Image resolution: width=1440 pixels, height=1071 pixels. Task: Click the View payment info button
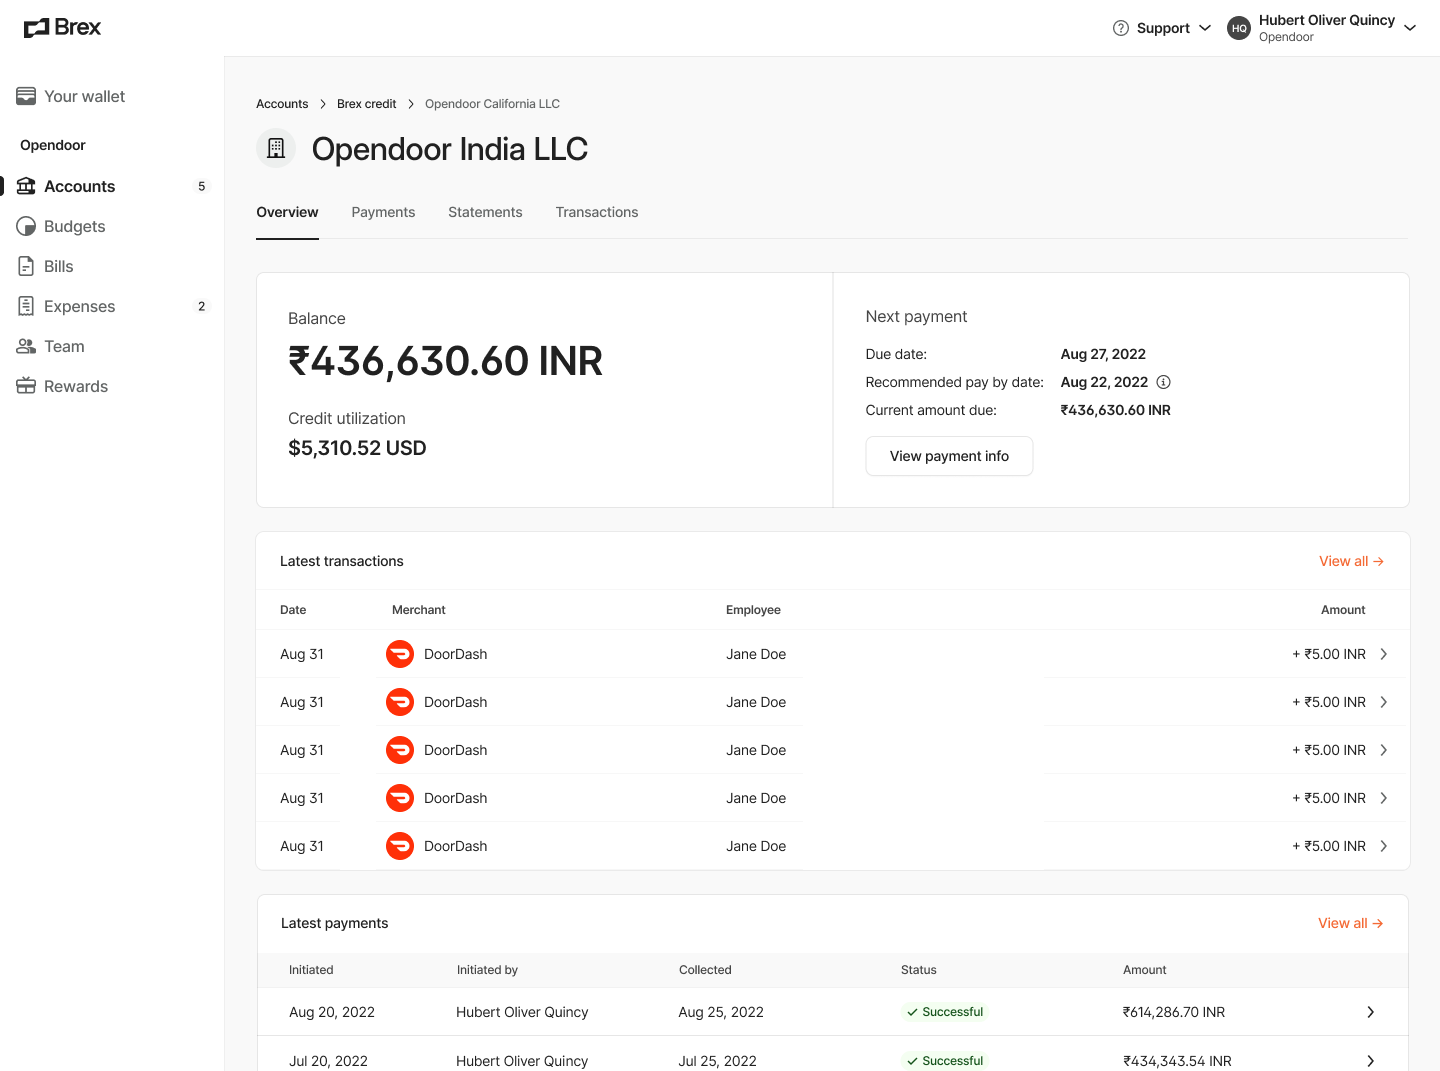(x=949, y=456)
